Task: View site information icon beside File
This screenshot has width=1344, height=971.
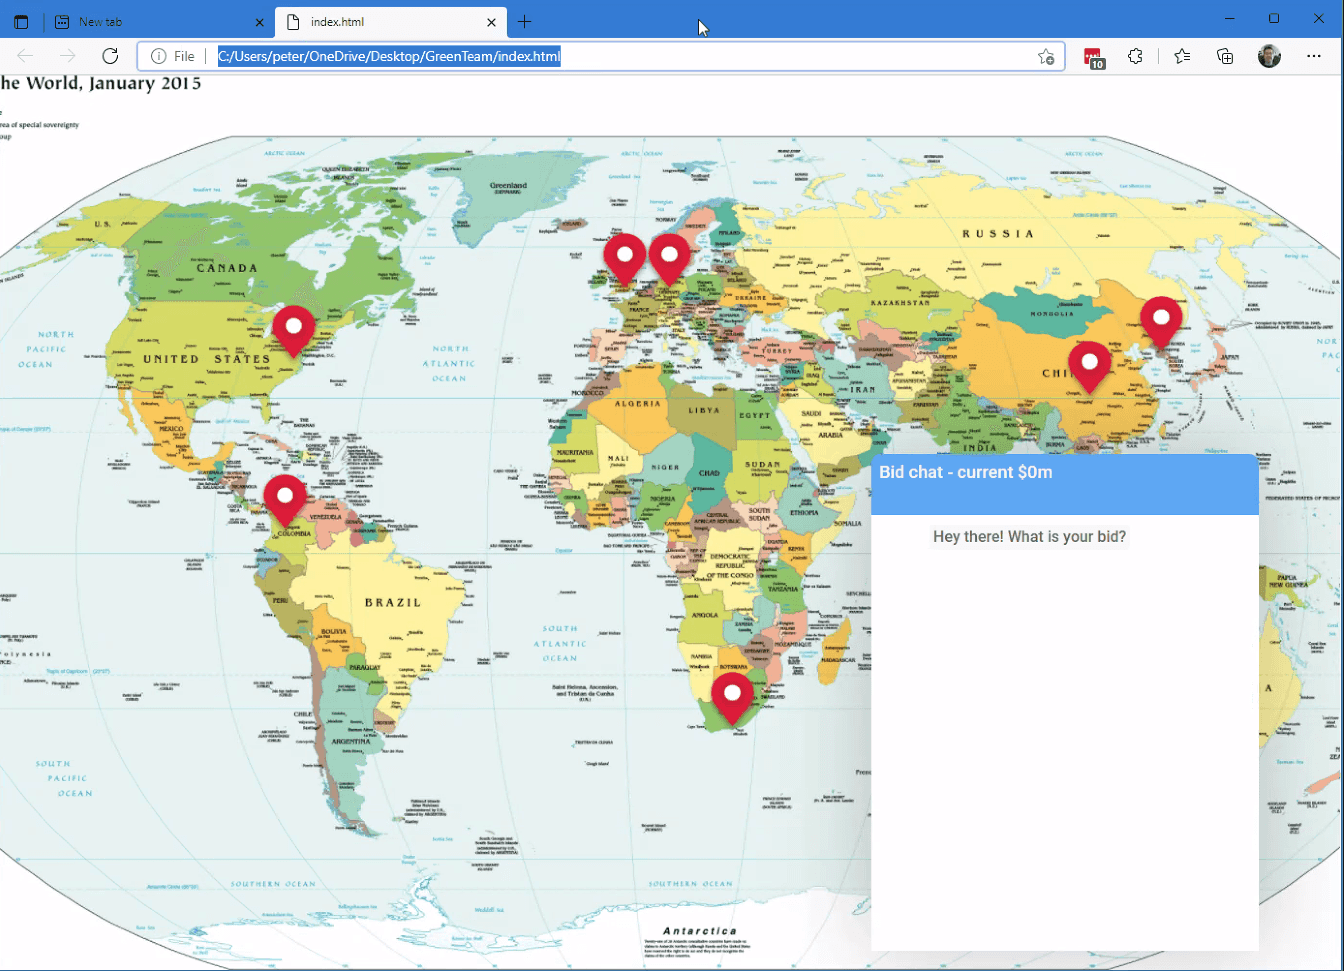Action: coord(158,56)
